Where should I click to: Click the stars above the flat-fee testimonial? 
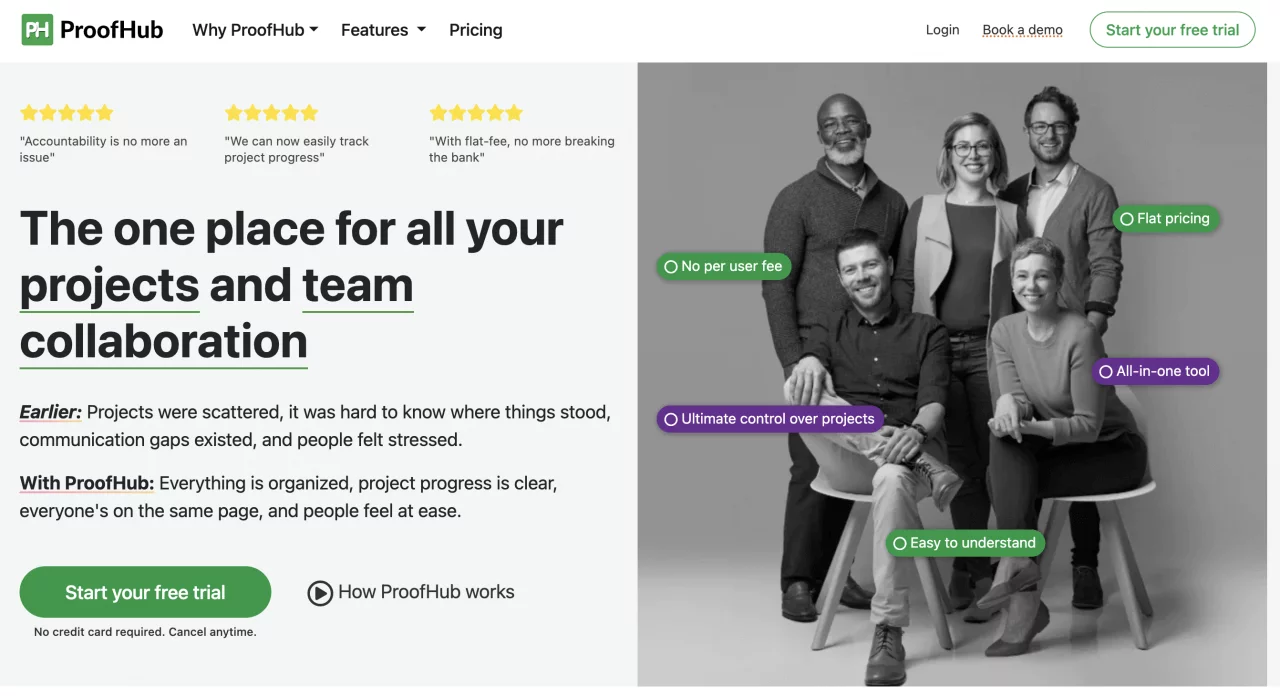(476, 113)
